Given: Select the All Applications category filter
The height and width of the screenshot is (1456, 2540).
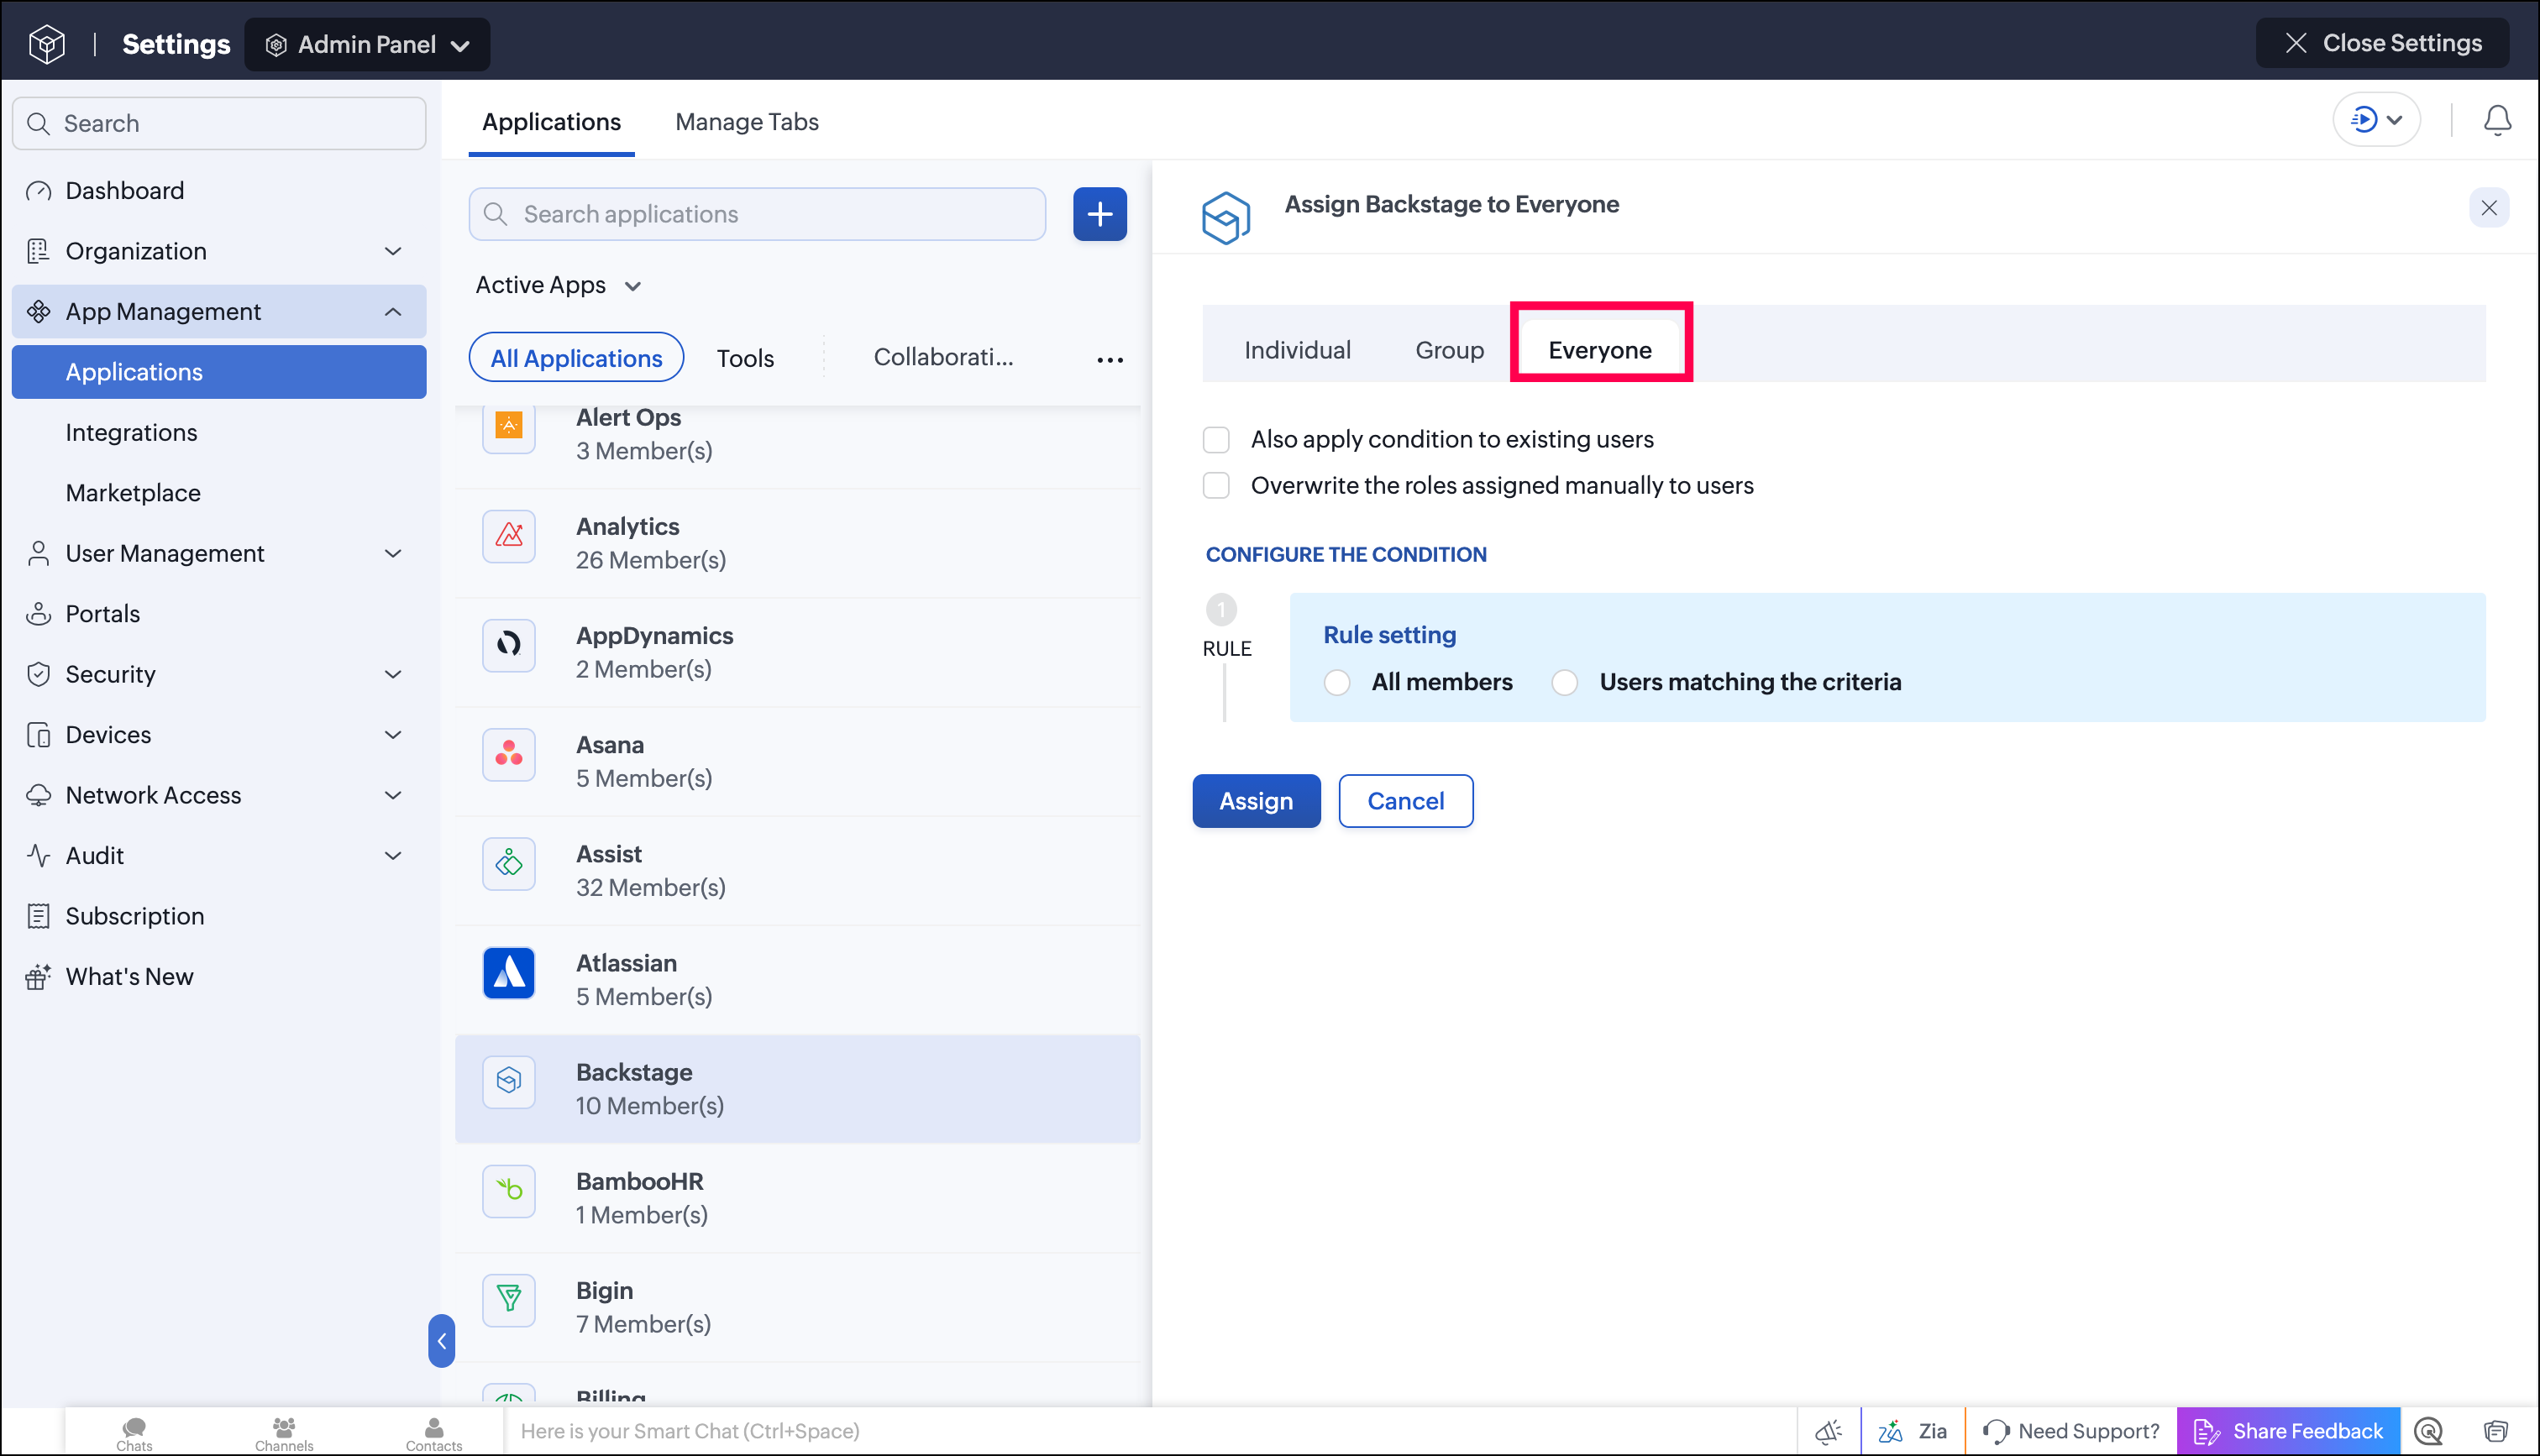Looking at the screenshot, I should [x=576, y=357].
